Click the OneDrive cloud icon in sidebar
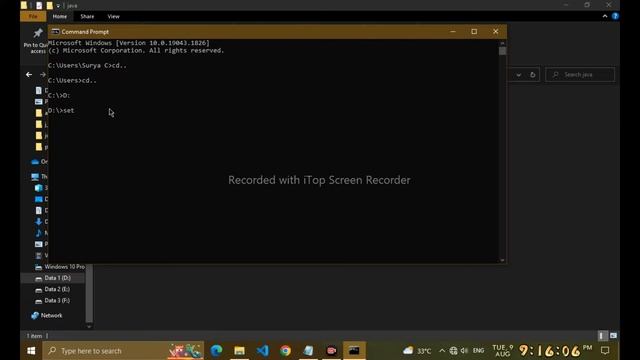 click(x=35, y=162)
